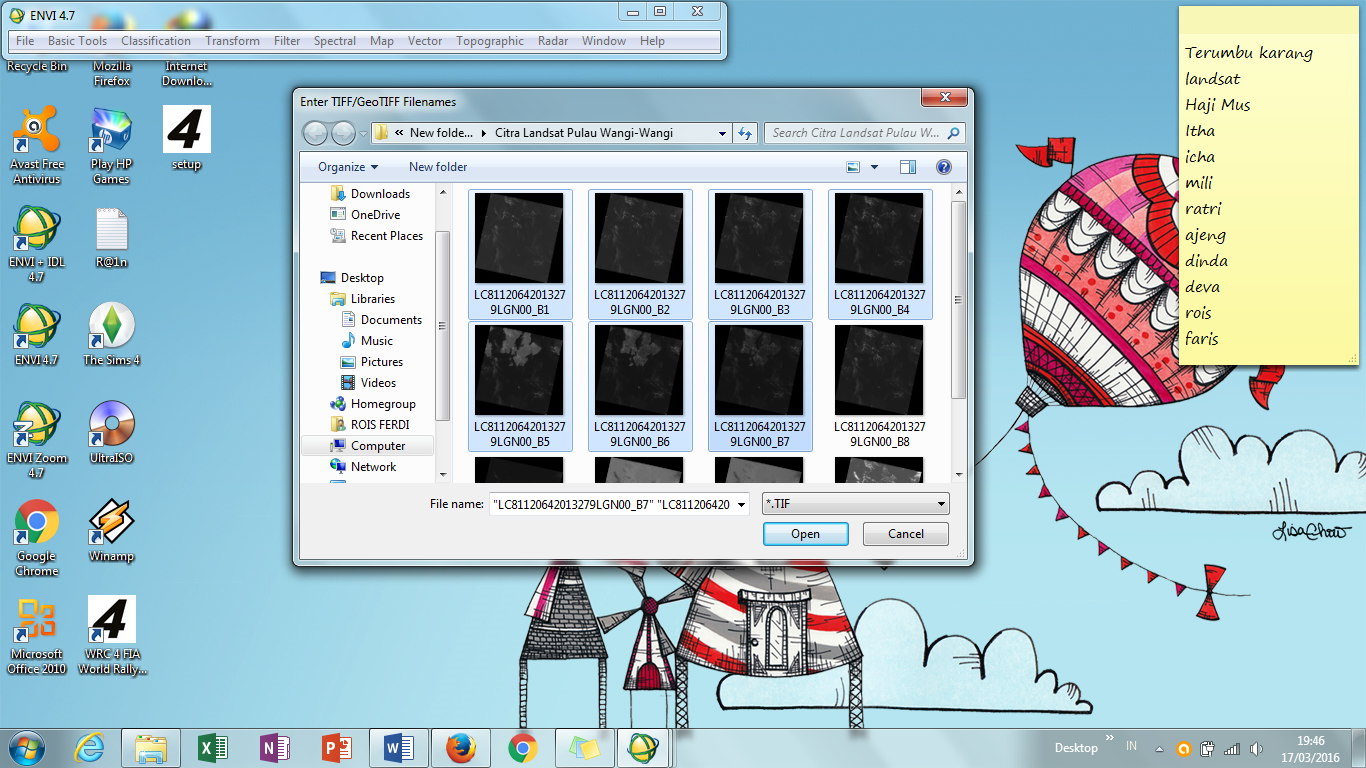Select thumbnail LC81120642013279LGN00_B1

pyautogui.click(x=520, y=254)
